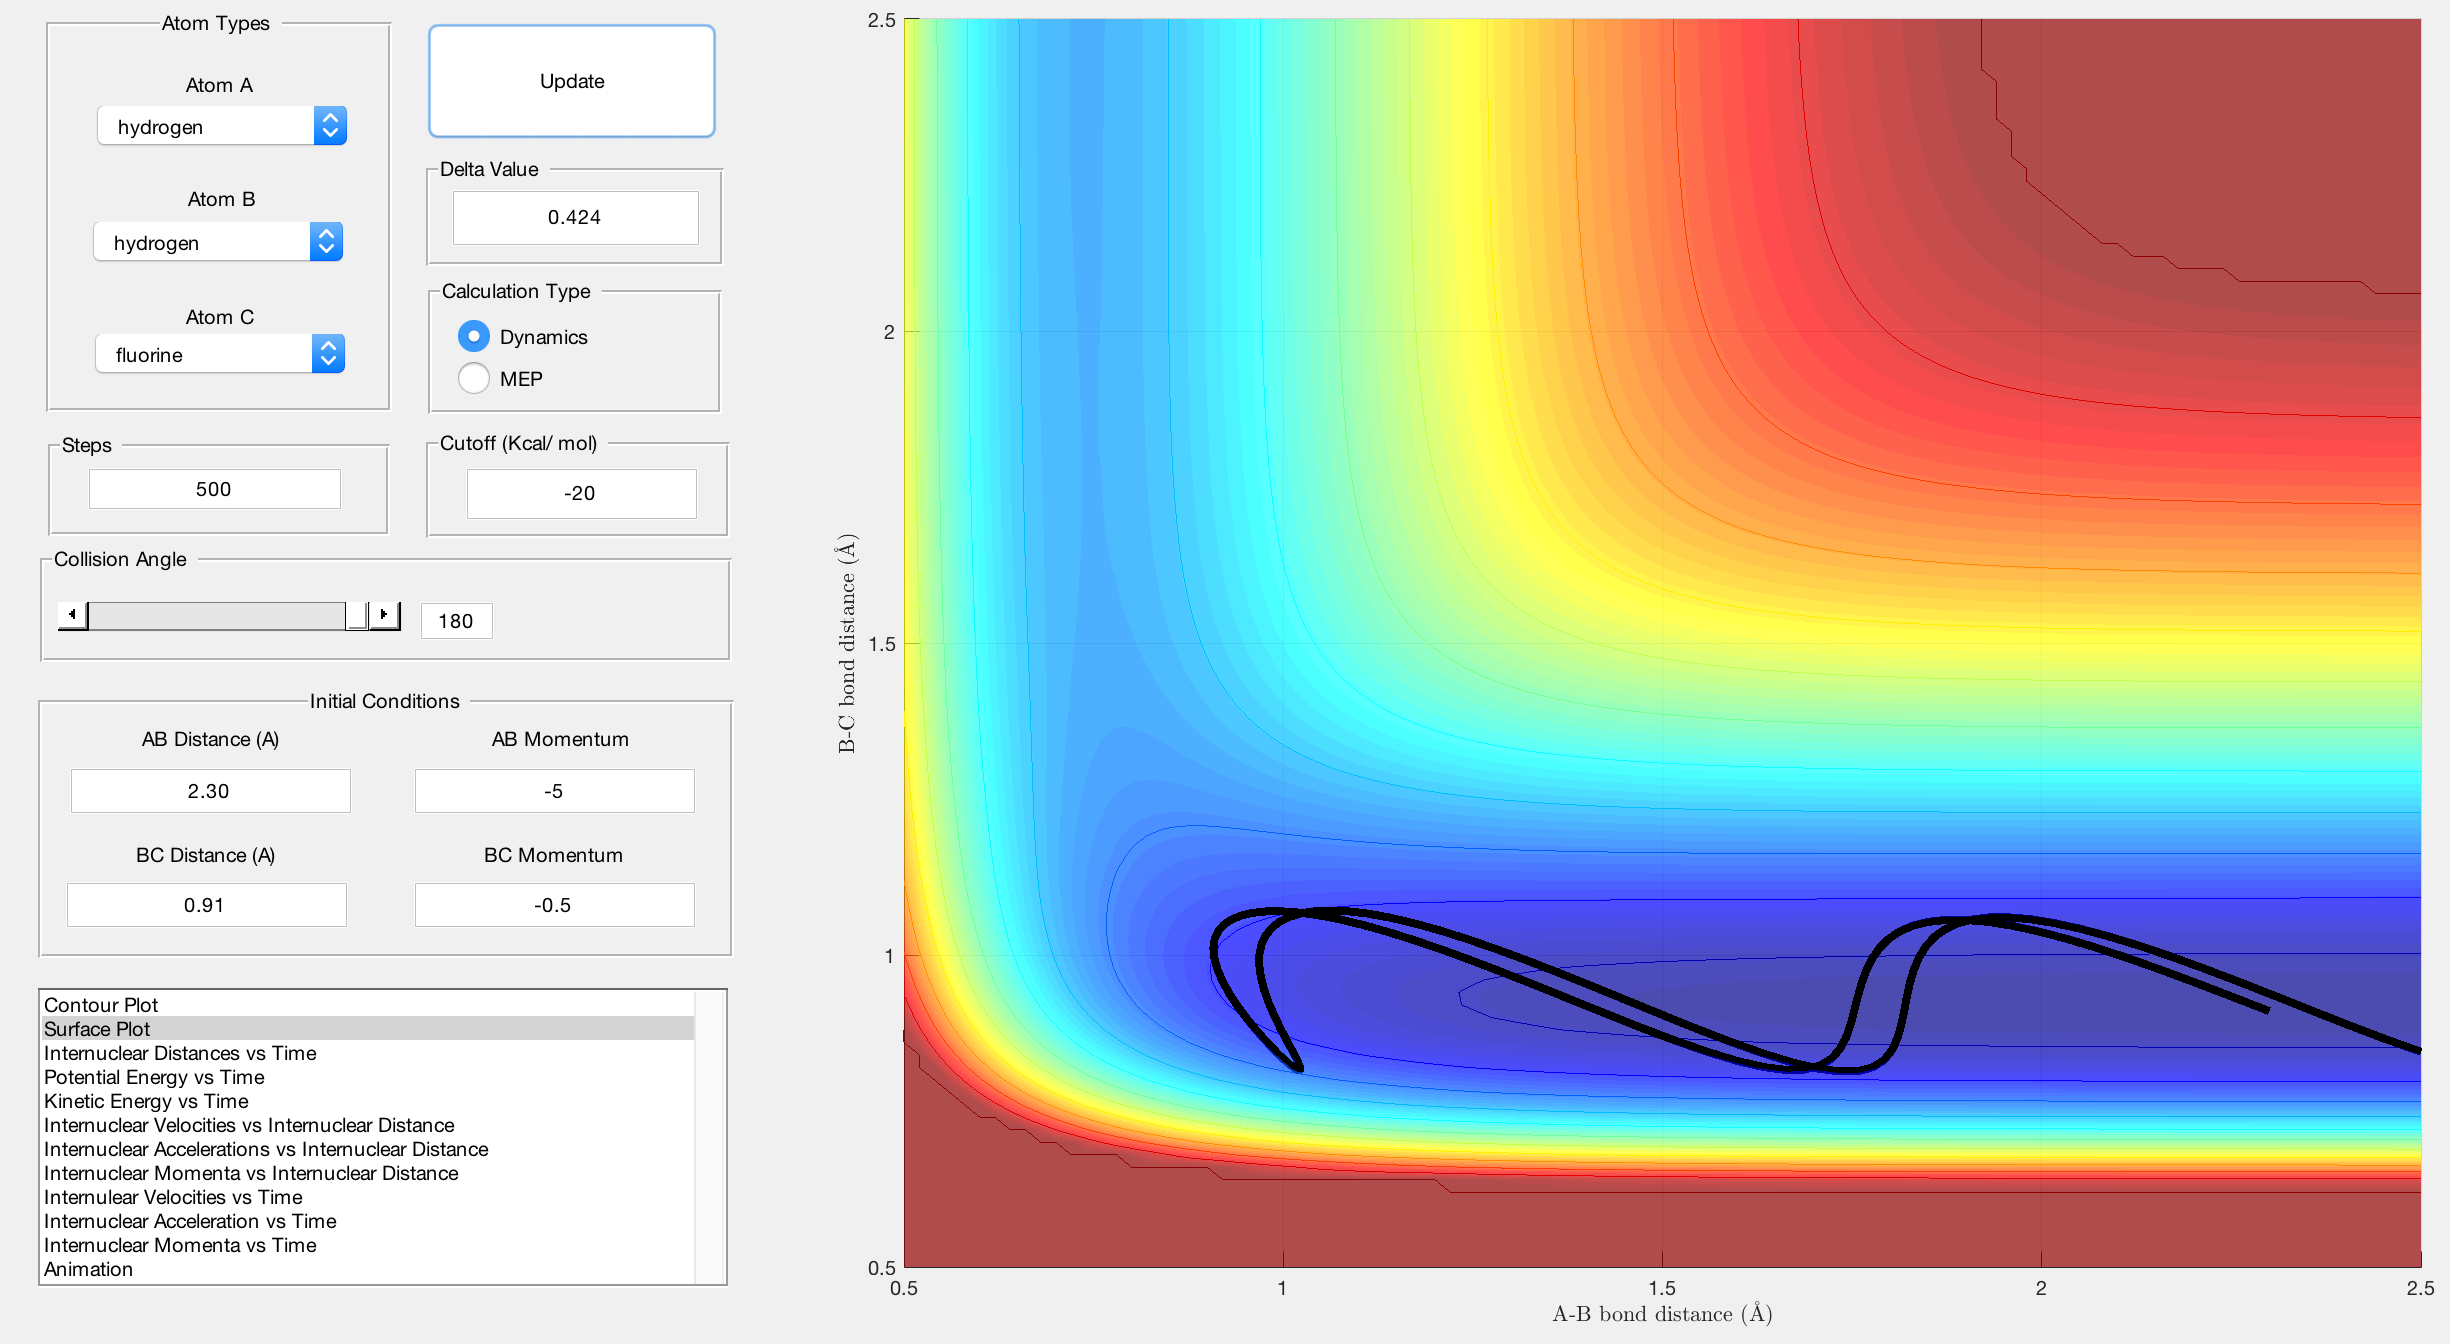
Task: Click the Delta Value field
Action: pos(575,218)
